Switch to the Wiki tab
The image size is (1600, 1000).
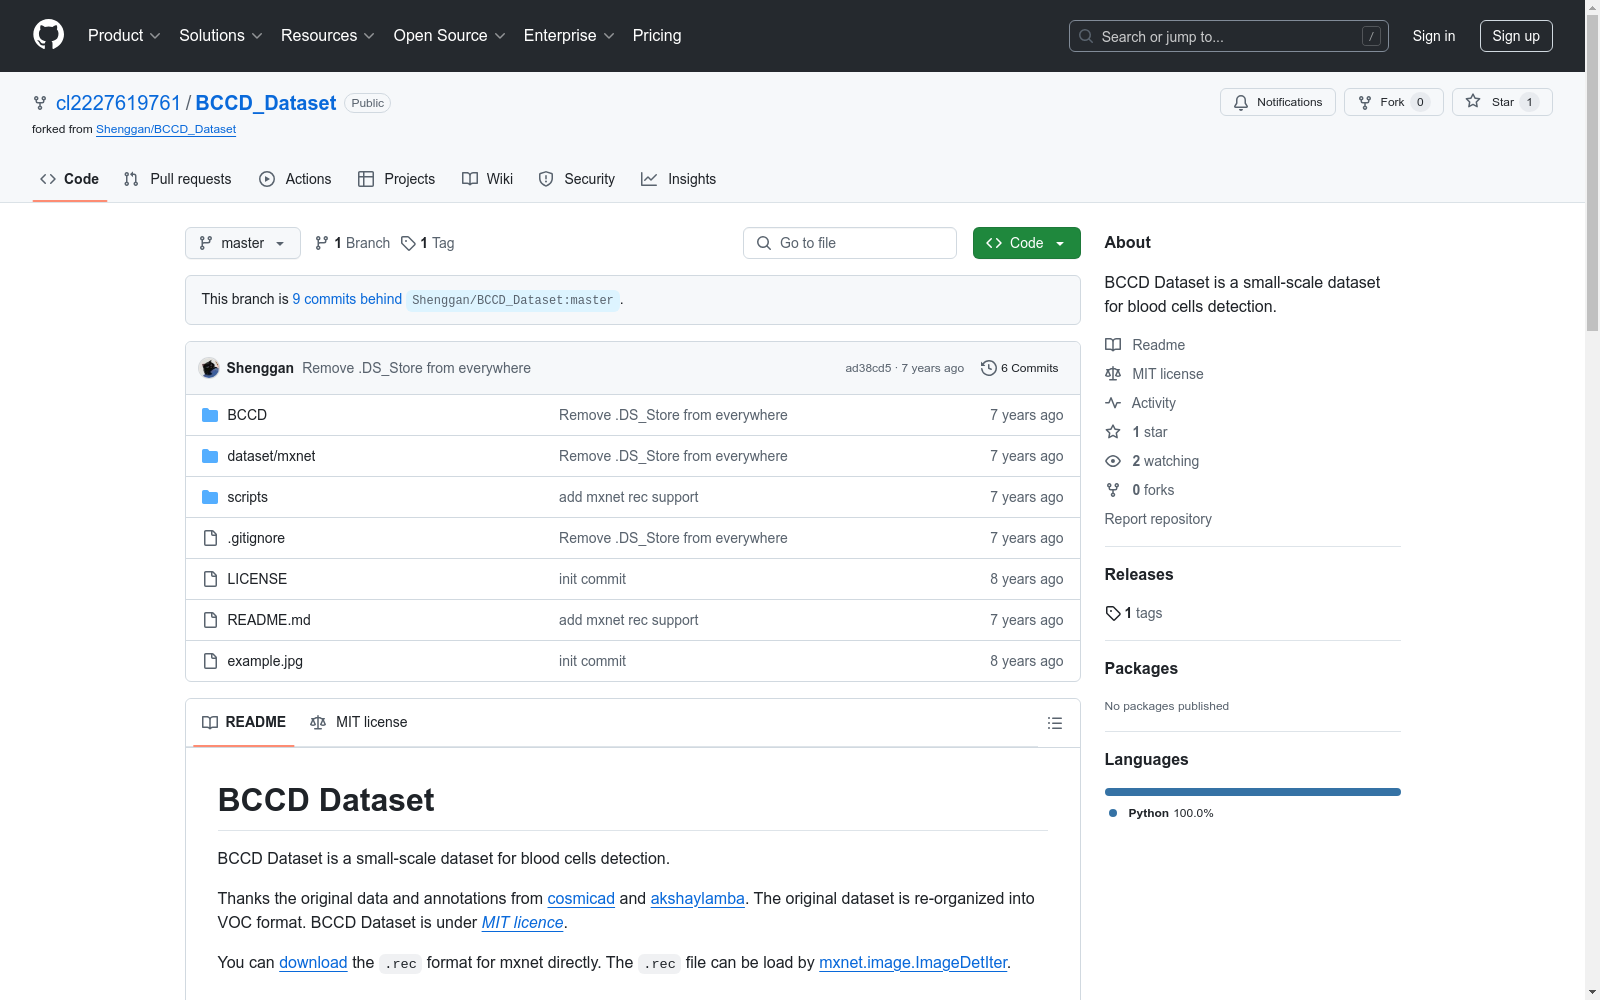tap(487, 179)
